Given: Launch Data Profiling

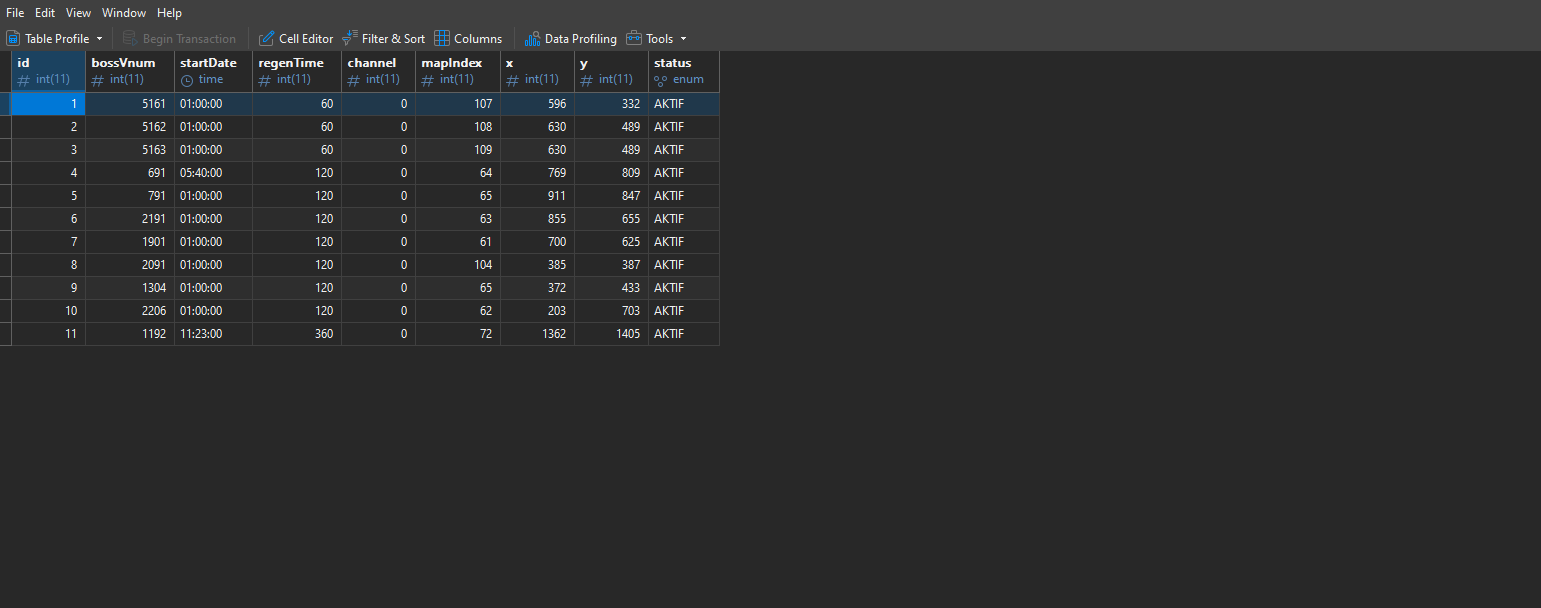Looking at the screenshot, I should point(571,39).
